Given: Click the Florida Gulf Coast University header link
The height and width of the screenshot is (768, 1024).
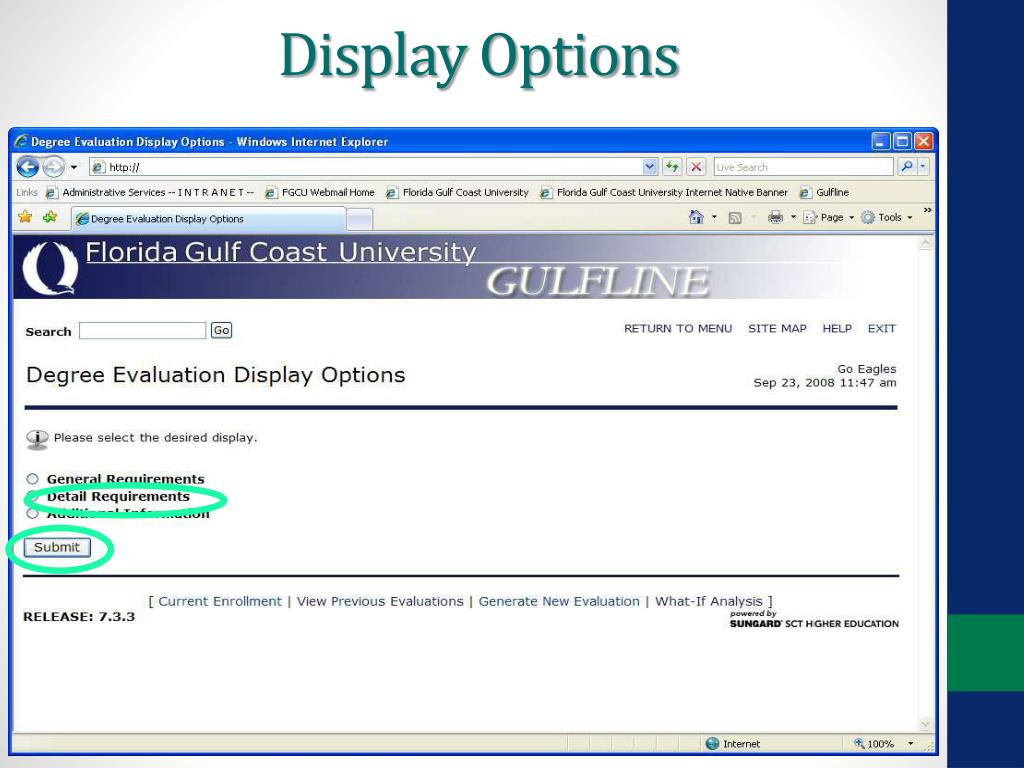Looking at the screenshot, I should pos(281,252).
